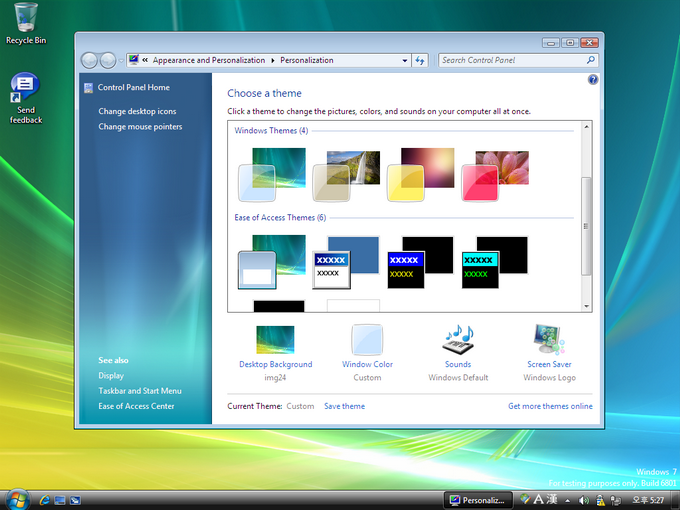This screenshot has width=680, height=510.
Task: Click the Back navigation arrow
Action: tap(89, 60)
